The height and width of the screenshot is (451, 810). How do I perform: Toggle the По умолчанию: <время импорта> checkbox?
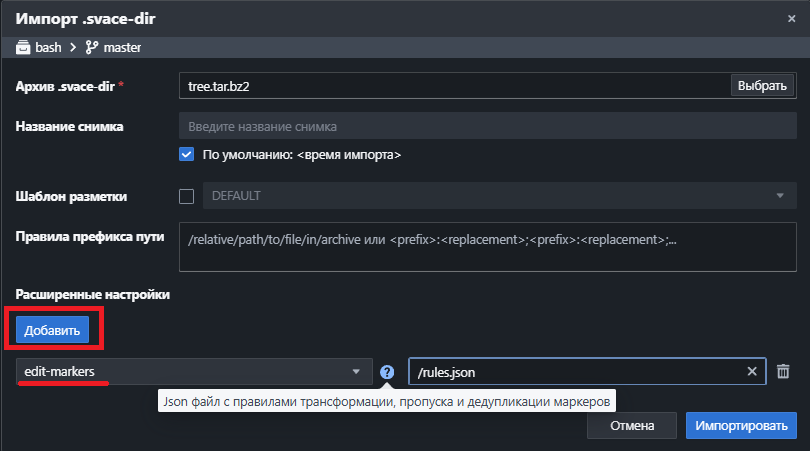coord(186,155)
